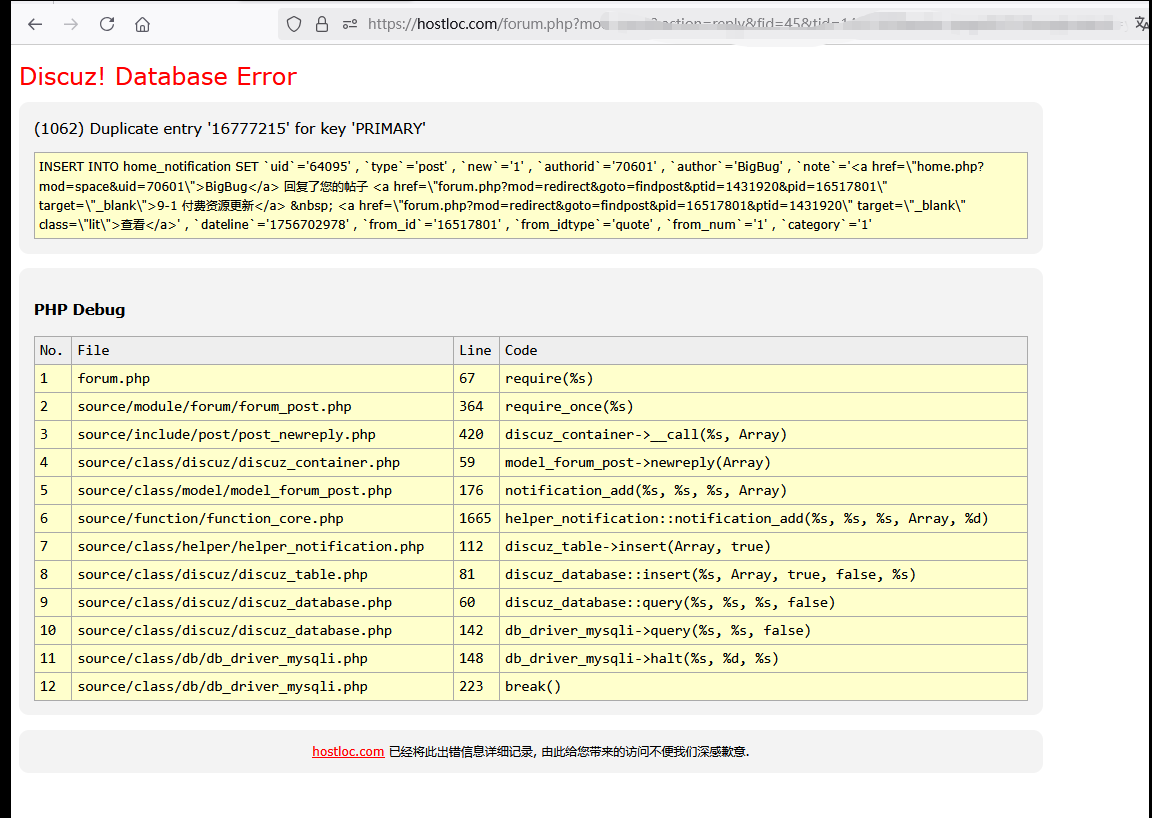Click the translate page icon in the address bar
This screenshot has height=818, width=1152.
(x=1142, y=24)
